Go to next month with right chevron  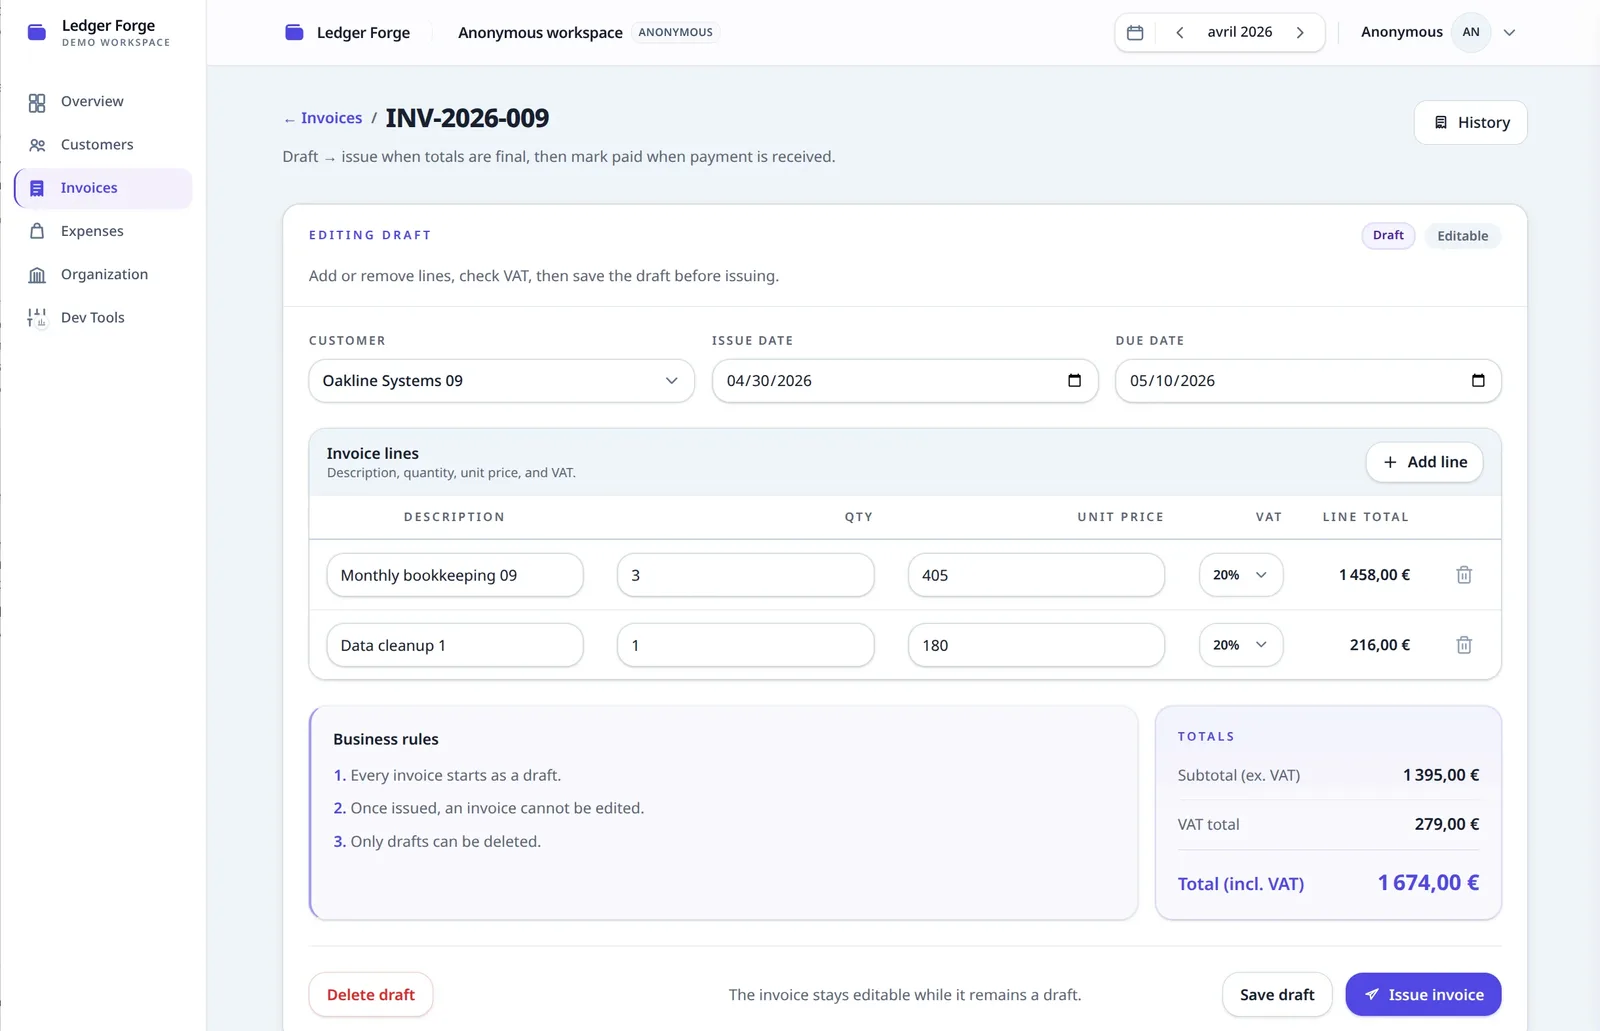(x=1300, y=33)
